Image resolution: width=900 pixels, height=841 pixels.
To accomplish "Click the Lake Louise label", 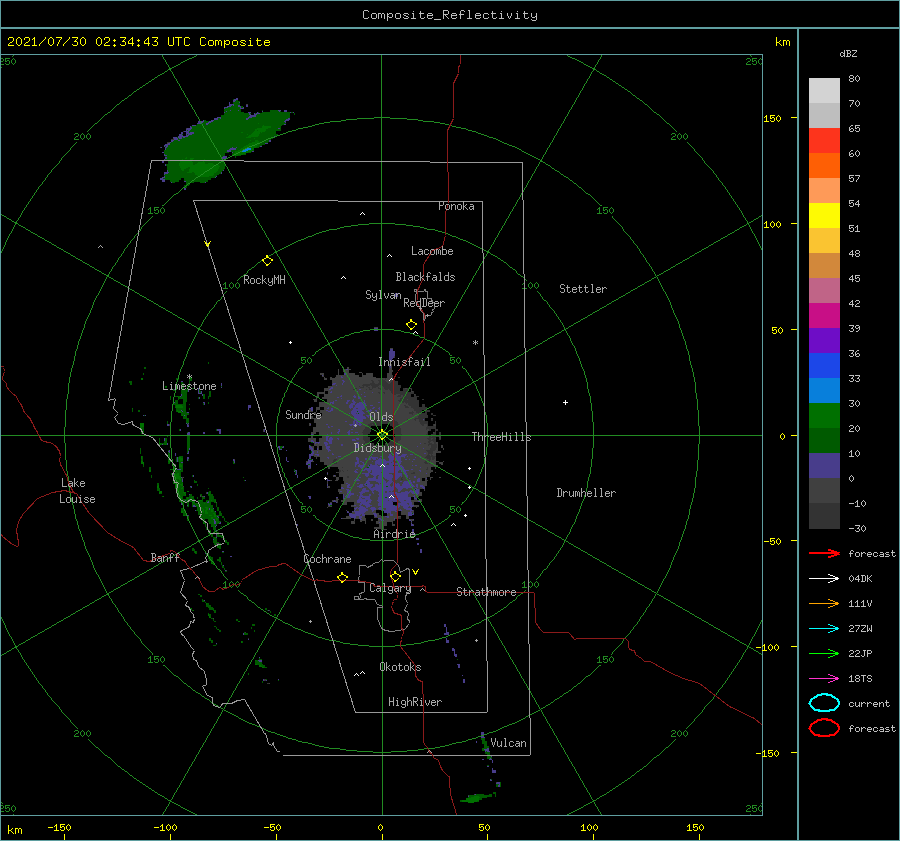I will pyautogui.click(x=77, y=491).
